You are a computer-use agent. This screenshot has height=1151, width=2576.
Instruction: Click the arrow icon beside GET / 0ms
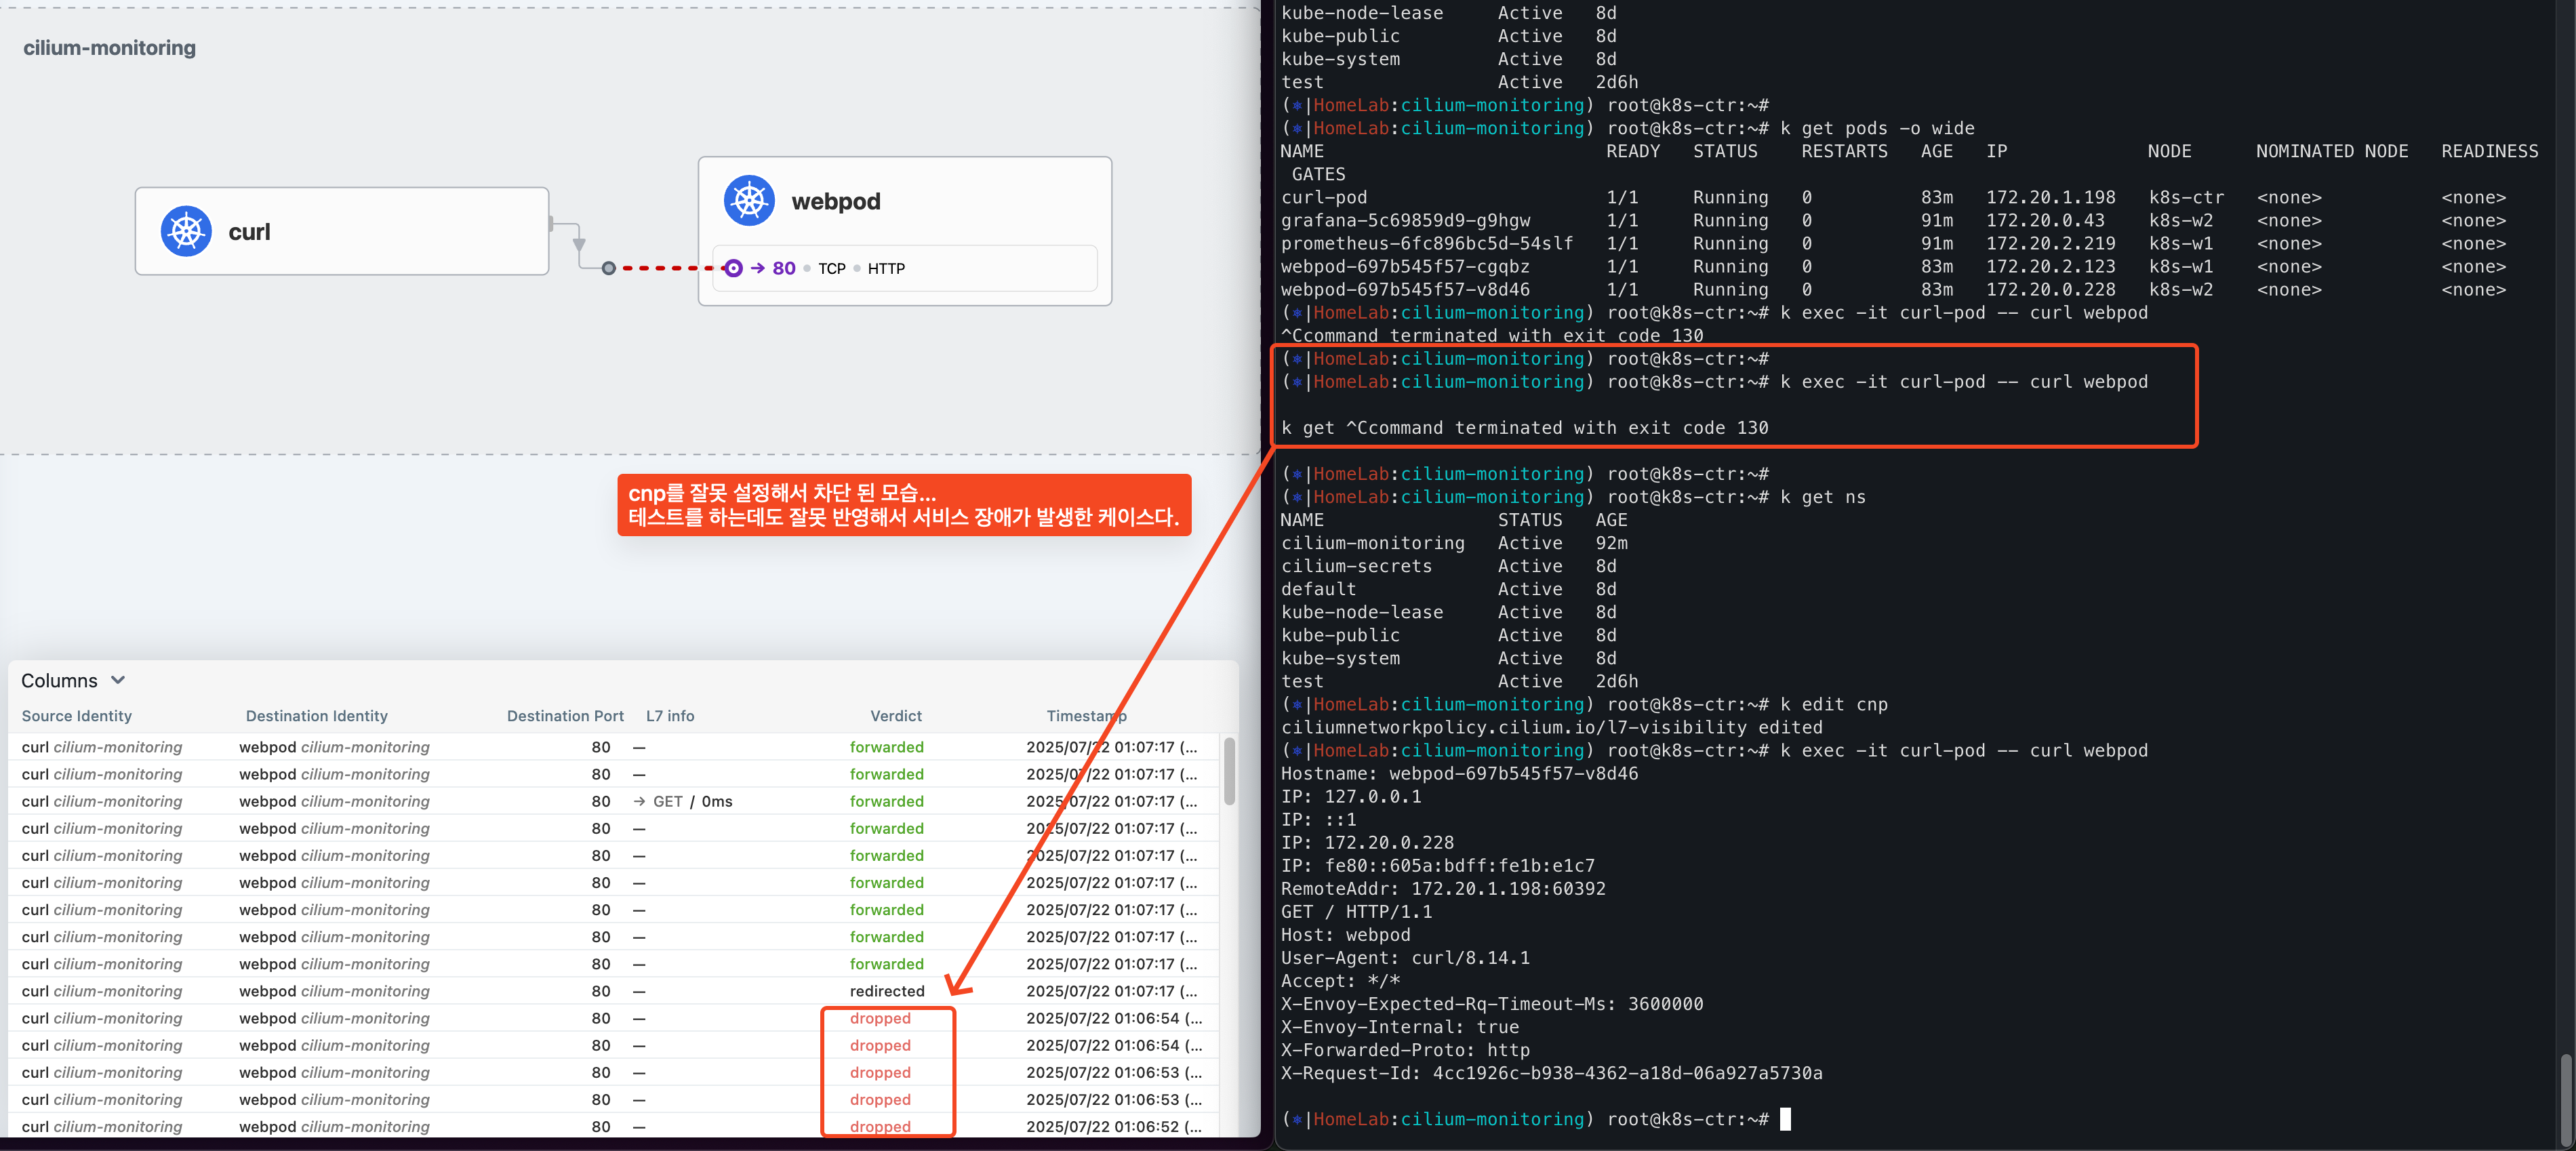pyautogui.click(x=639, y=801)
